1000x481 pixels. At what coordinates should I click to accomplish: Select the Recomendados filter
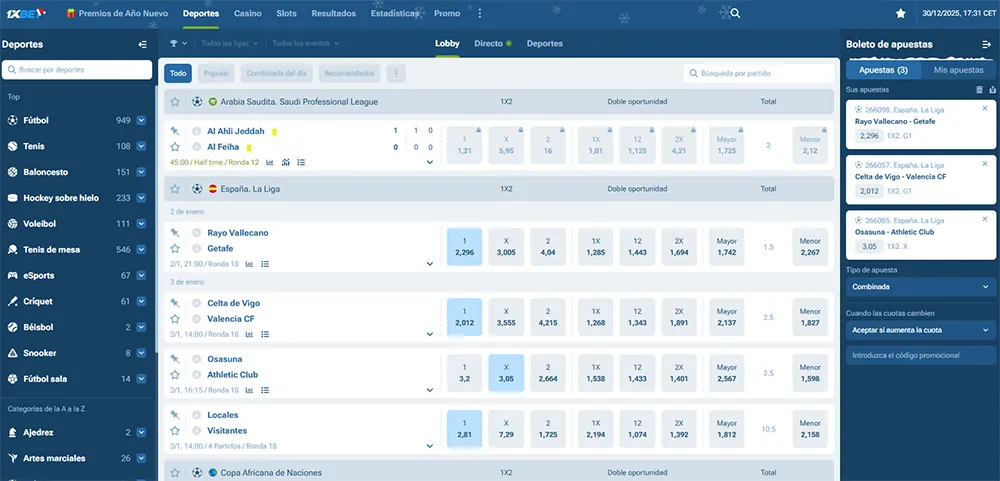coord(349,73)
